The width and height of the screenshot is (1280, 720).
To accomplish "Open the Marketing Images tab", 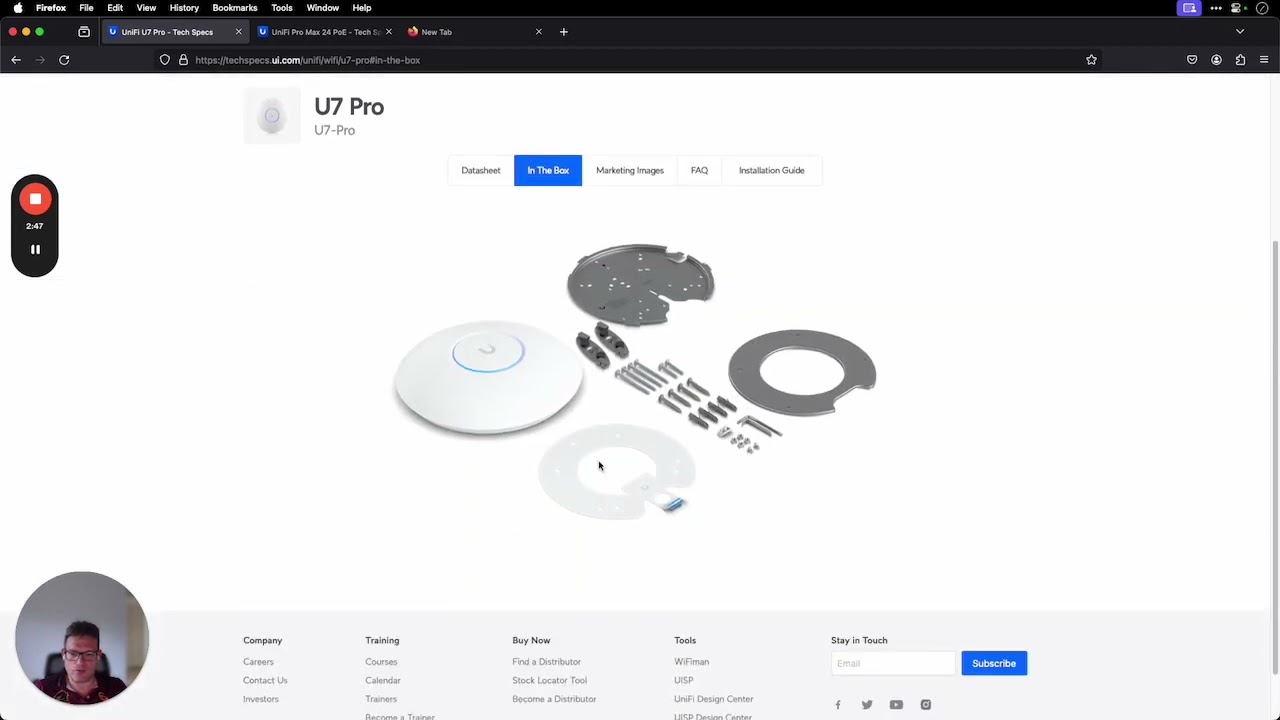I will (630, 170).
